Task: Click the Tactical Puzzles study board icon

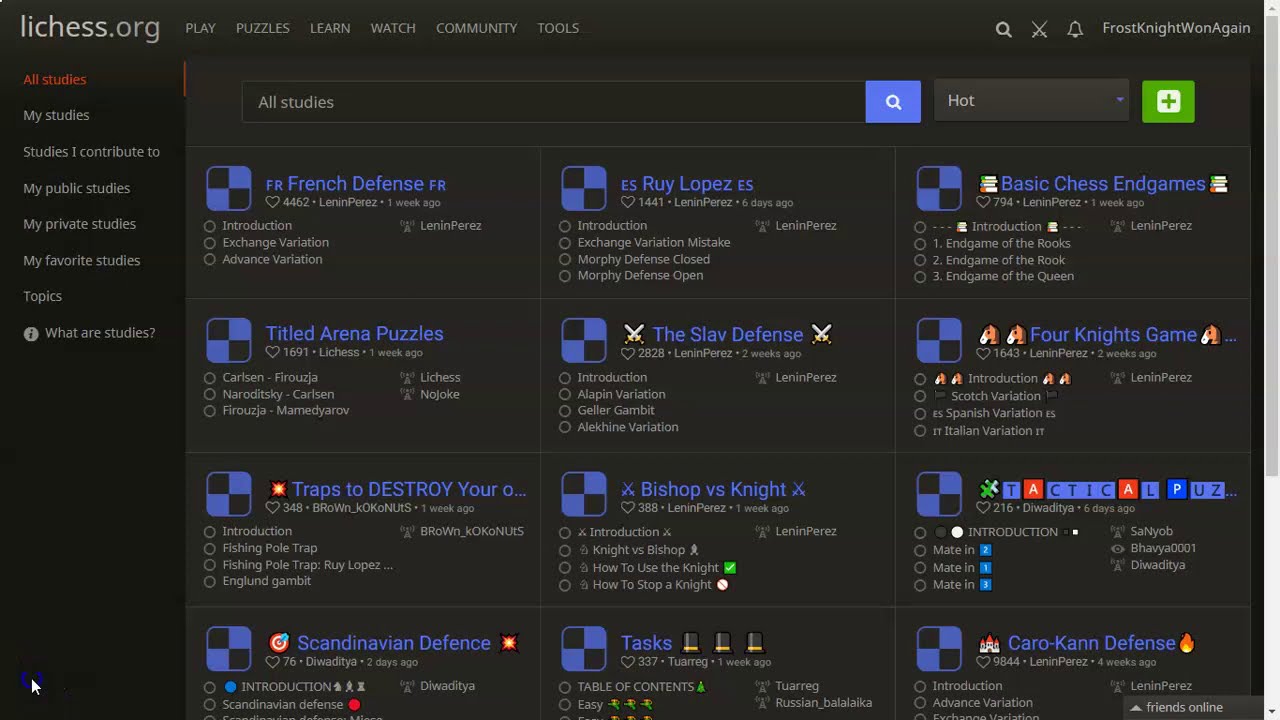Action: coord(939,494)
